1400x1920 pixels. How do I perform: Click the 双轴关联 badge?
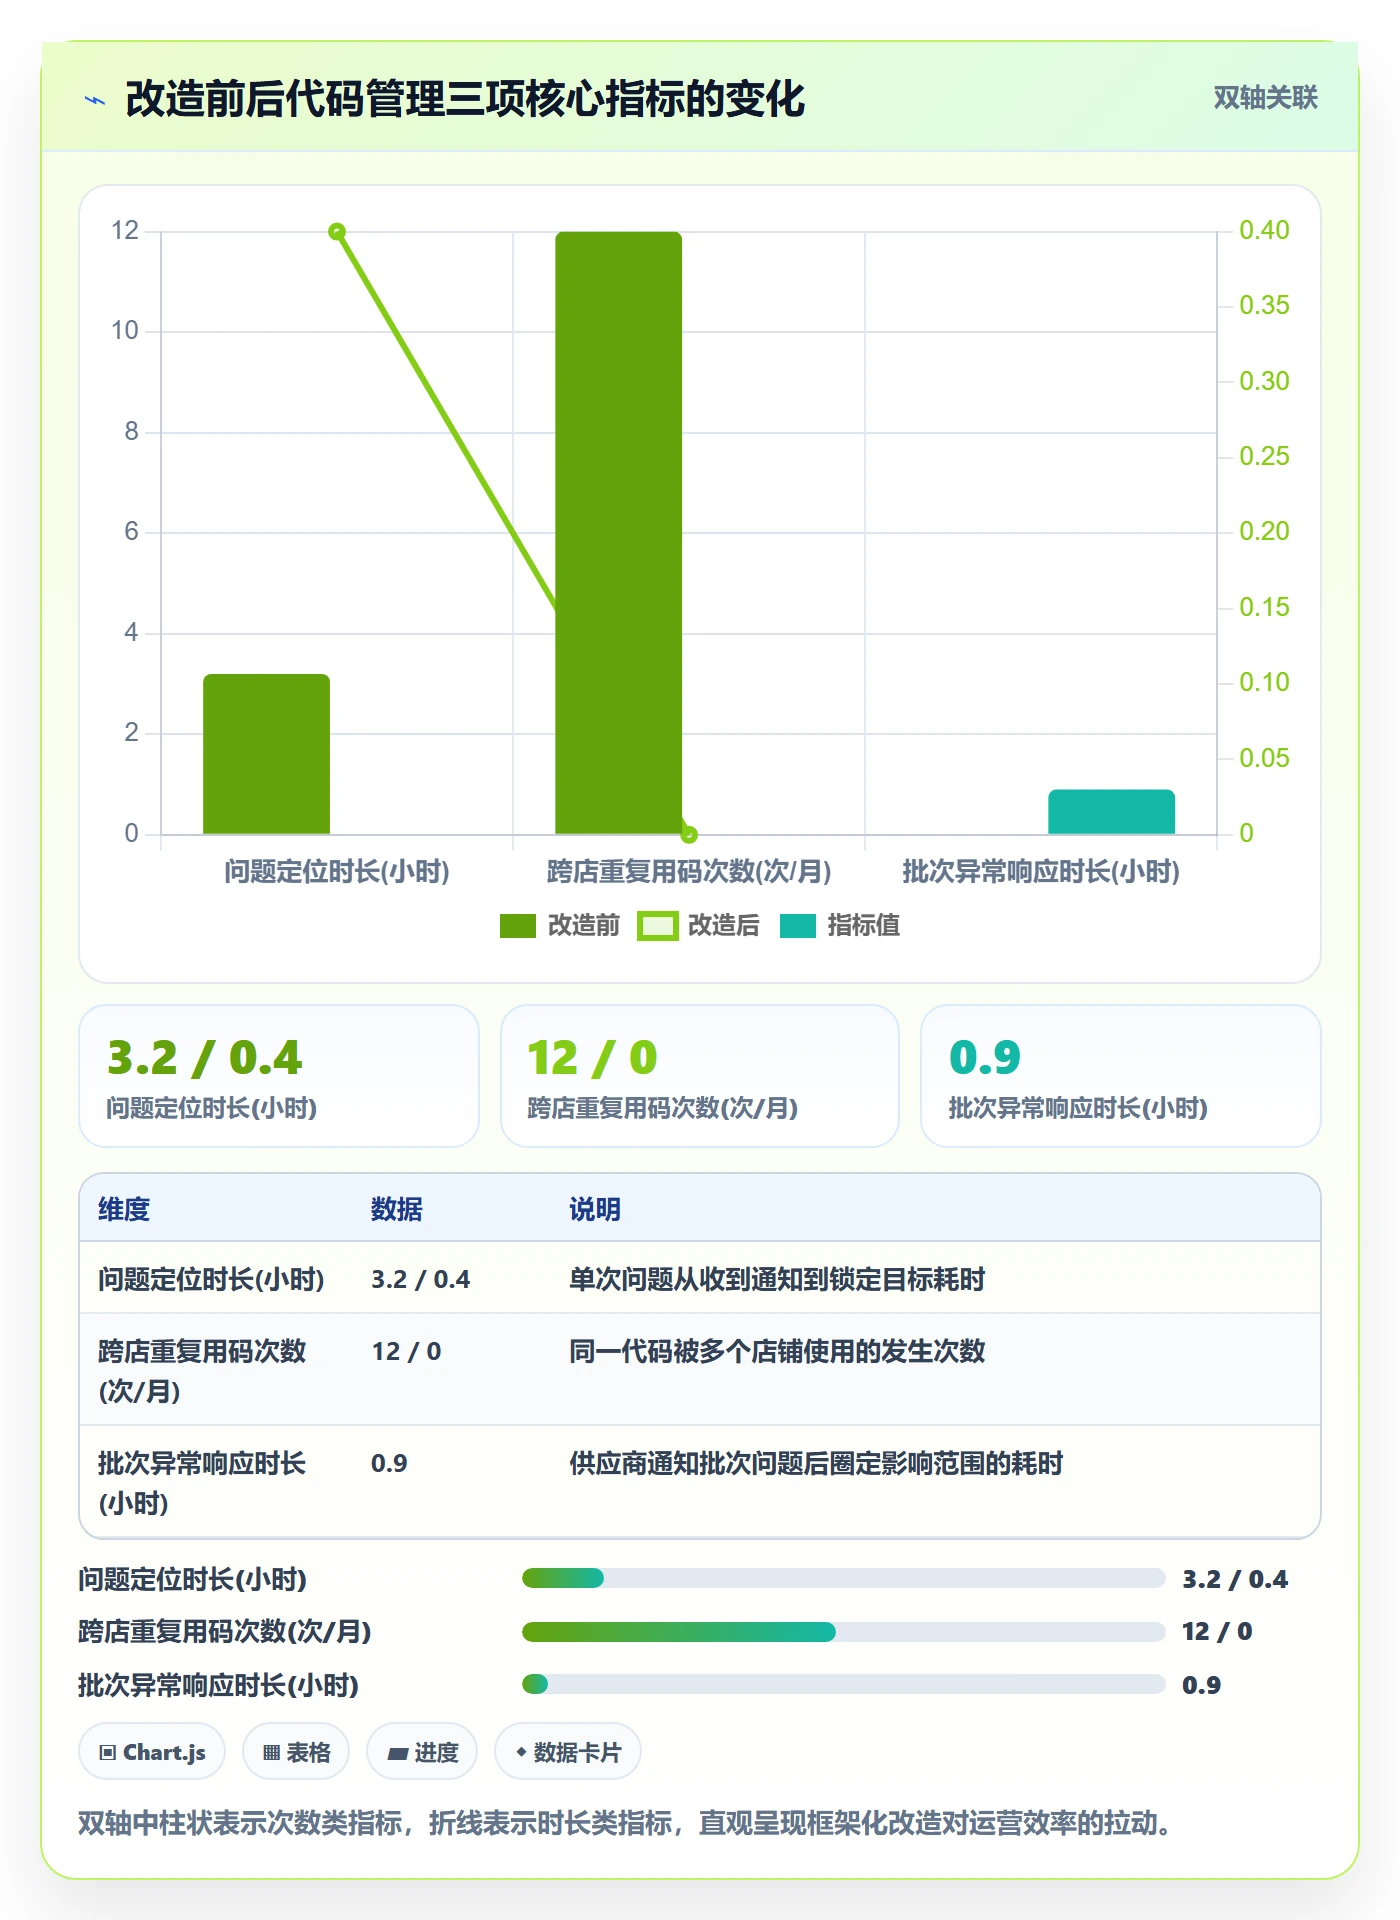point(1265,98)
